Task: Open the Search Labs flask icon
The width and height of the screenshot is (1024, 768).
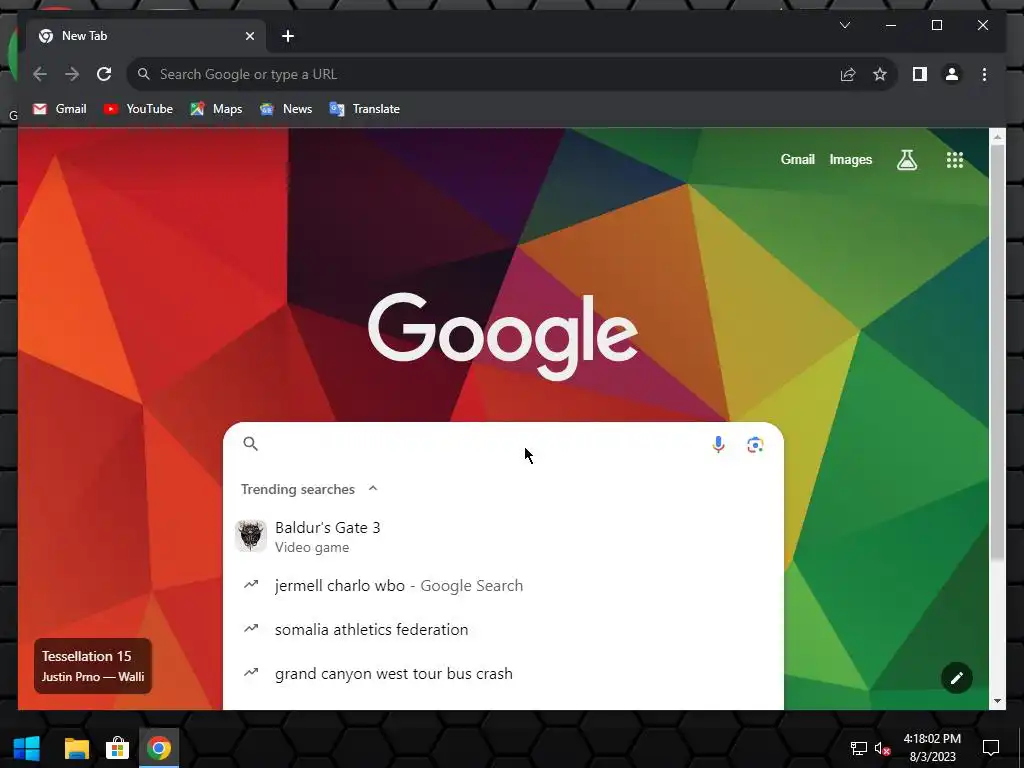Action: pos(906,159)
